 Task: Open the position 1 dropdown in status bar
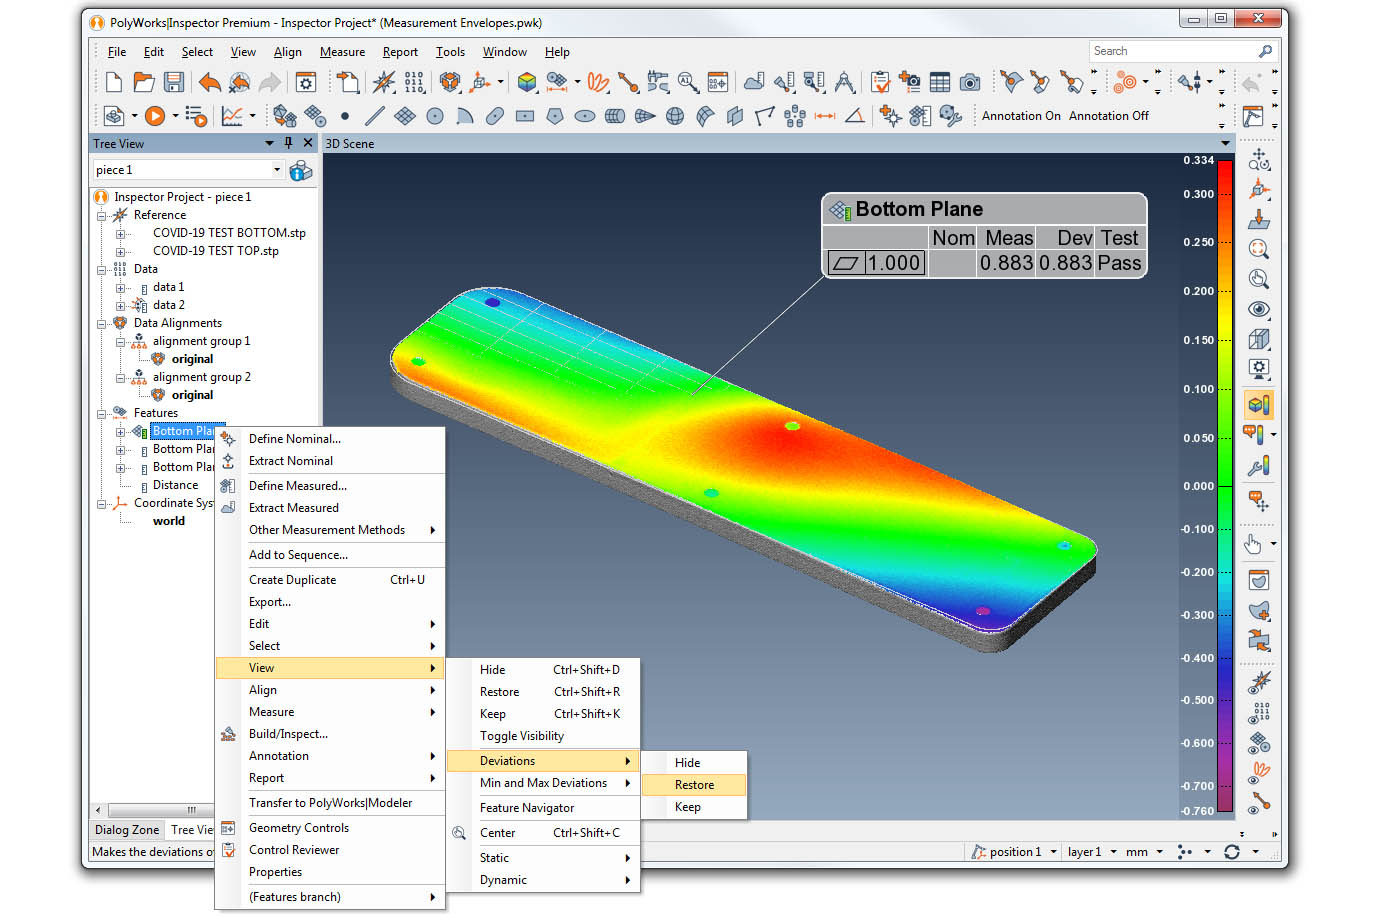1053,852
